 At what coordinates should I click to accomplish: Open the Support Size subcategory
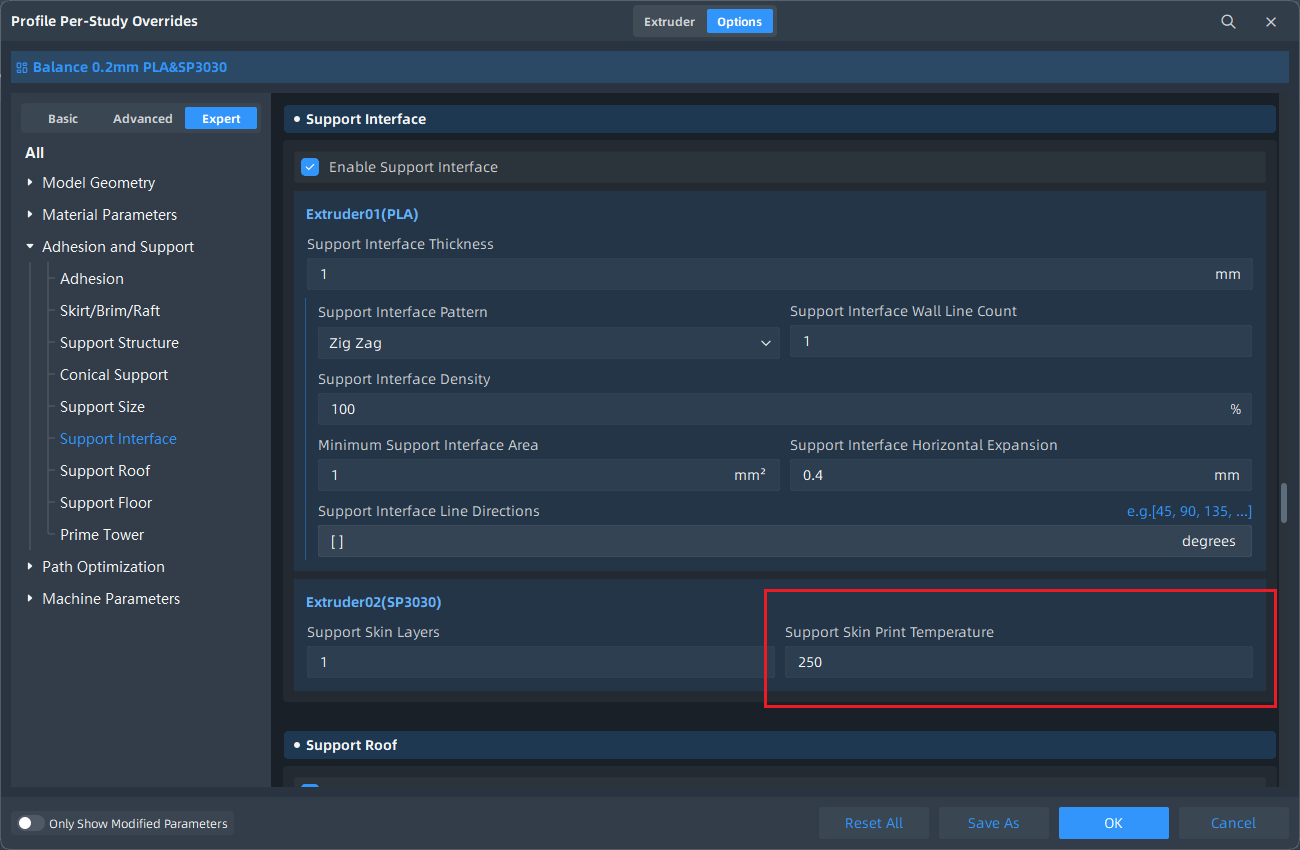(x=102, y=407)
